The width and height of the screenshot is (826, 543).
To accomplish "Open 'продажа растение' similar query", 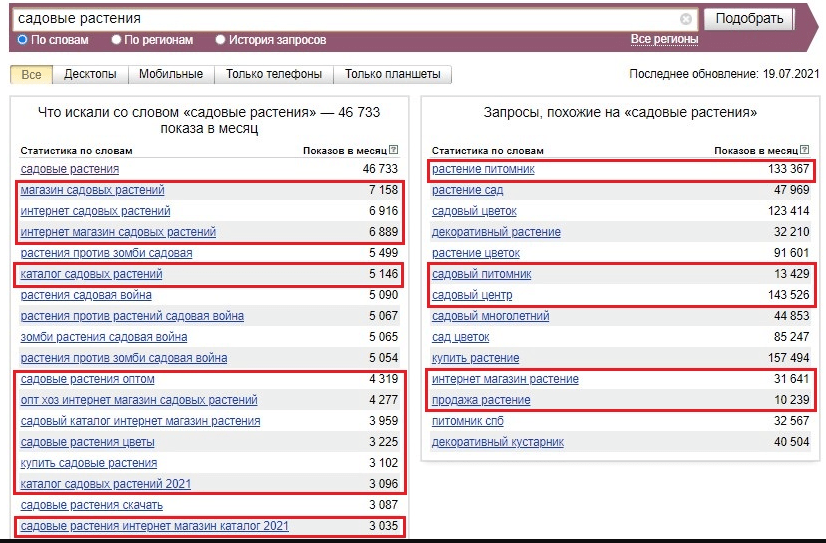I will [481, 400].
